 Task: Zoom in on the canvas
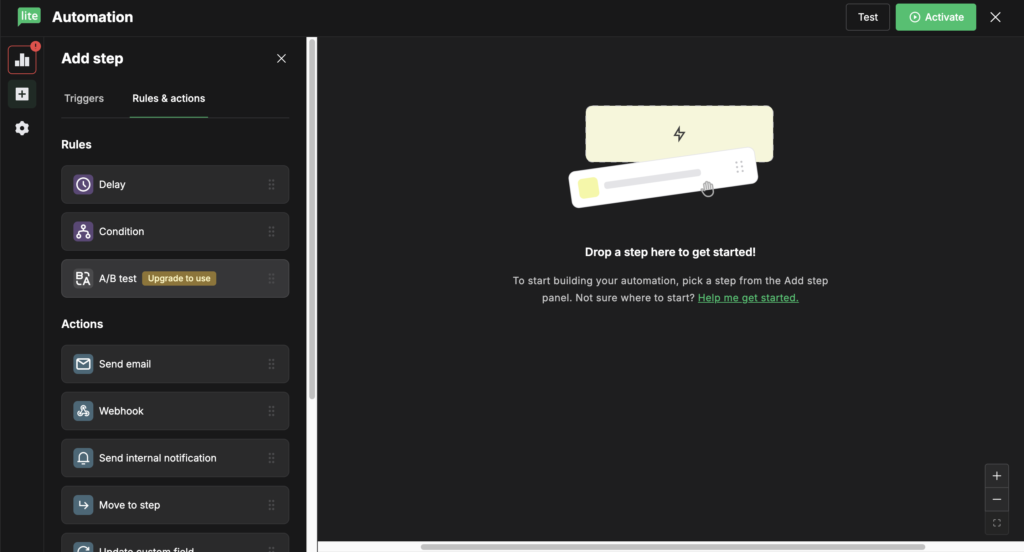[996, 476]
